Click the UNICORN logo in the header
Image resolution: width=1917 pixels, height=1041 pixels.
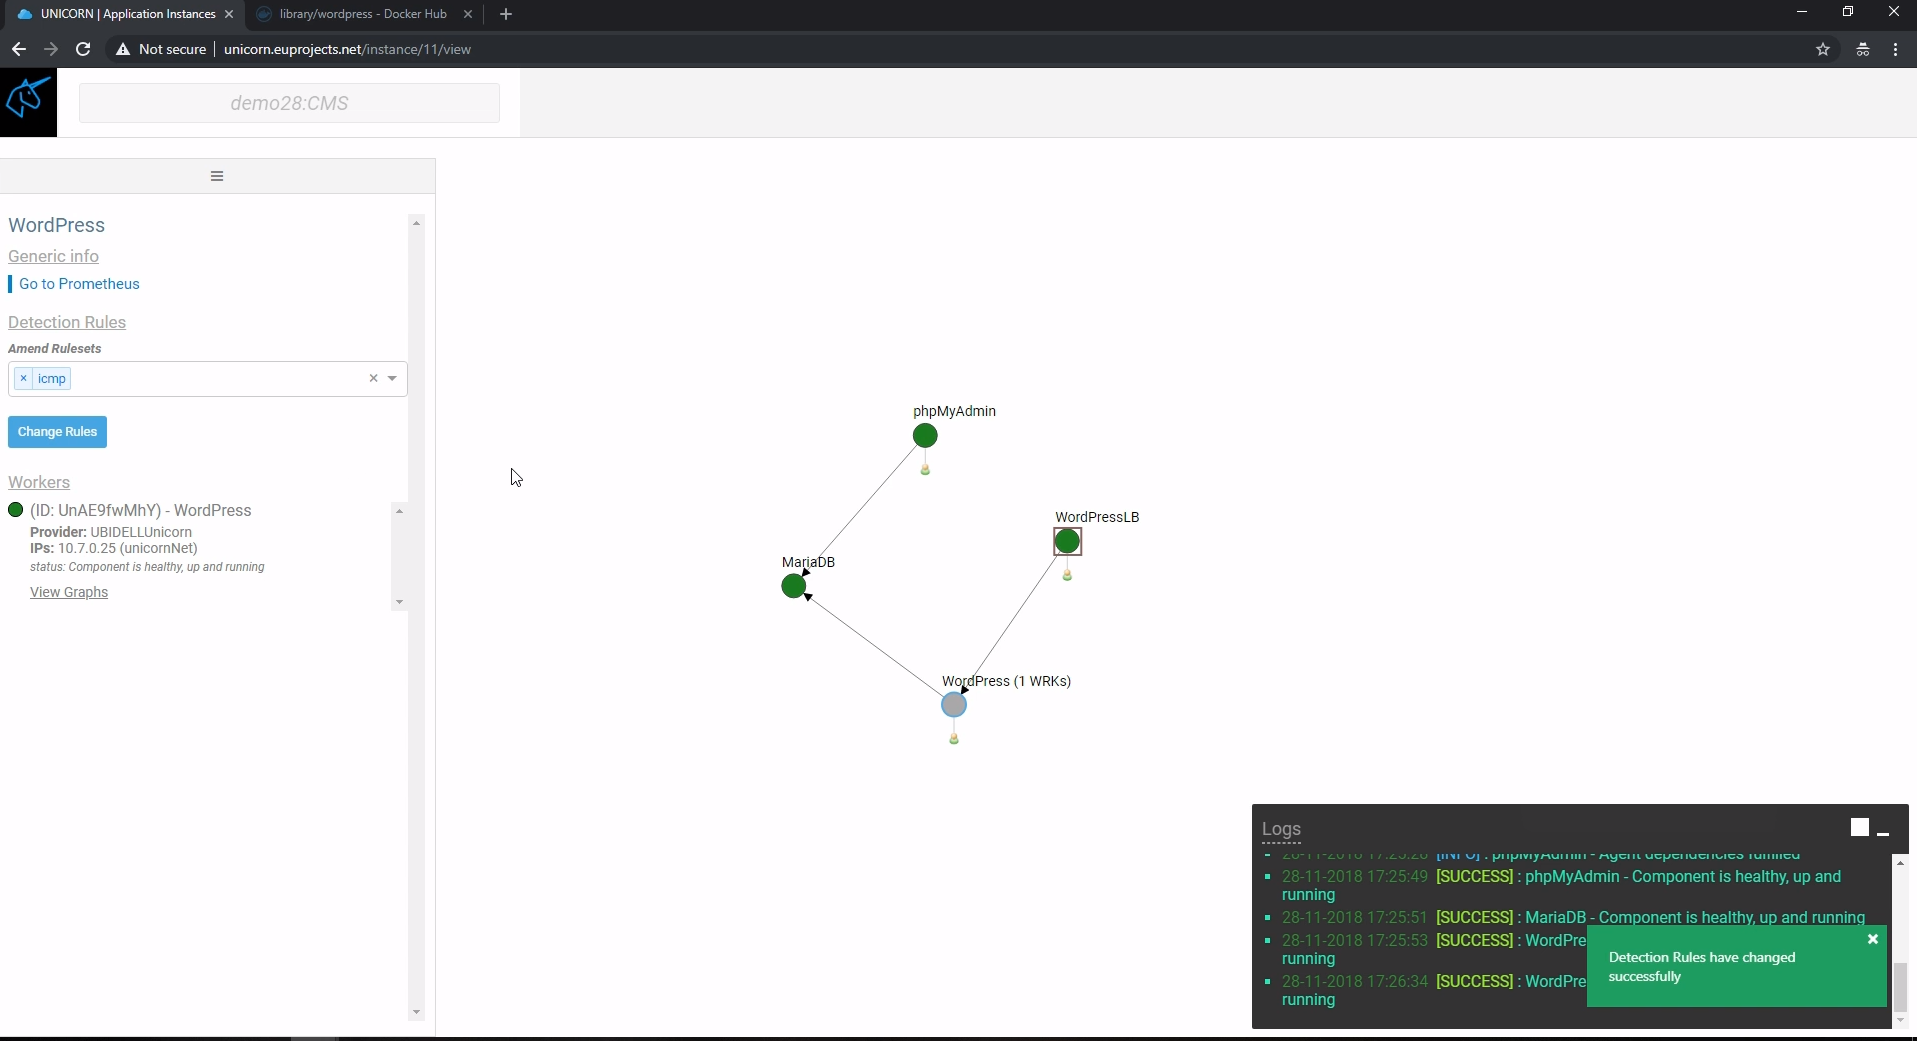point(28,102)
